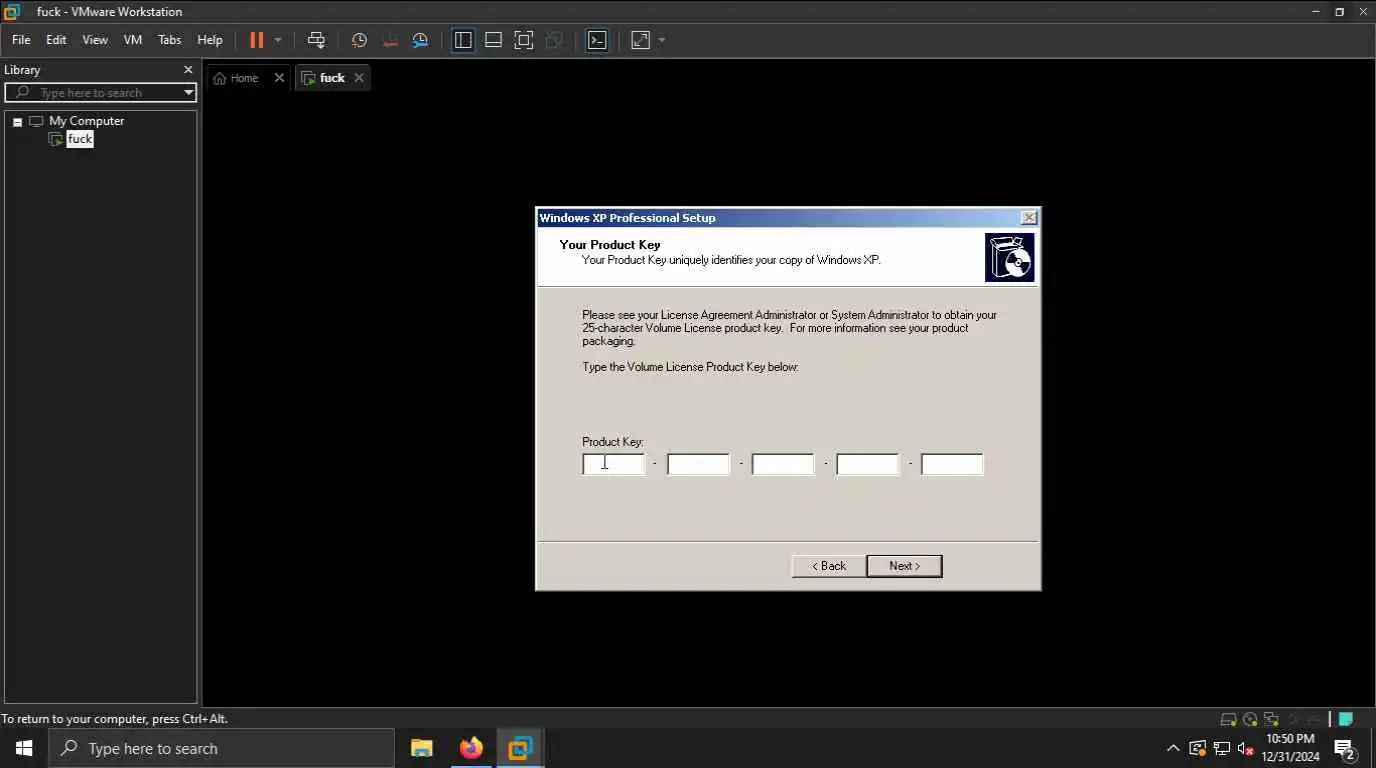Collapse the My Computer tree node
Viewport: 1376px width, 768px height.
pyautogui.click(x=17, y=122)
